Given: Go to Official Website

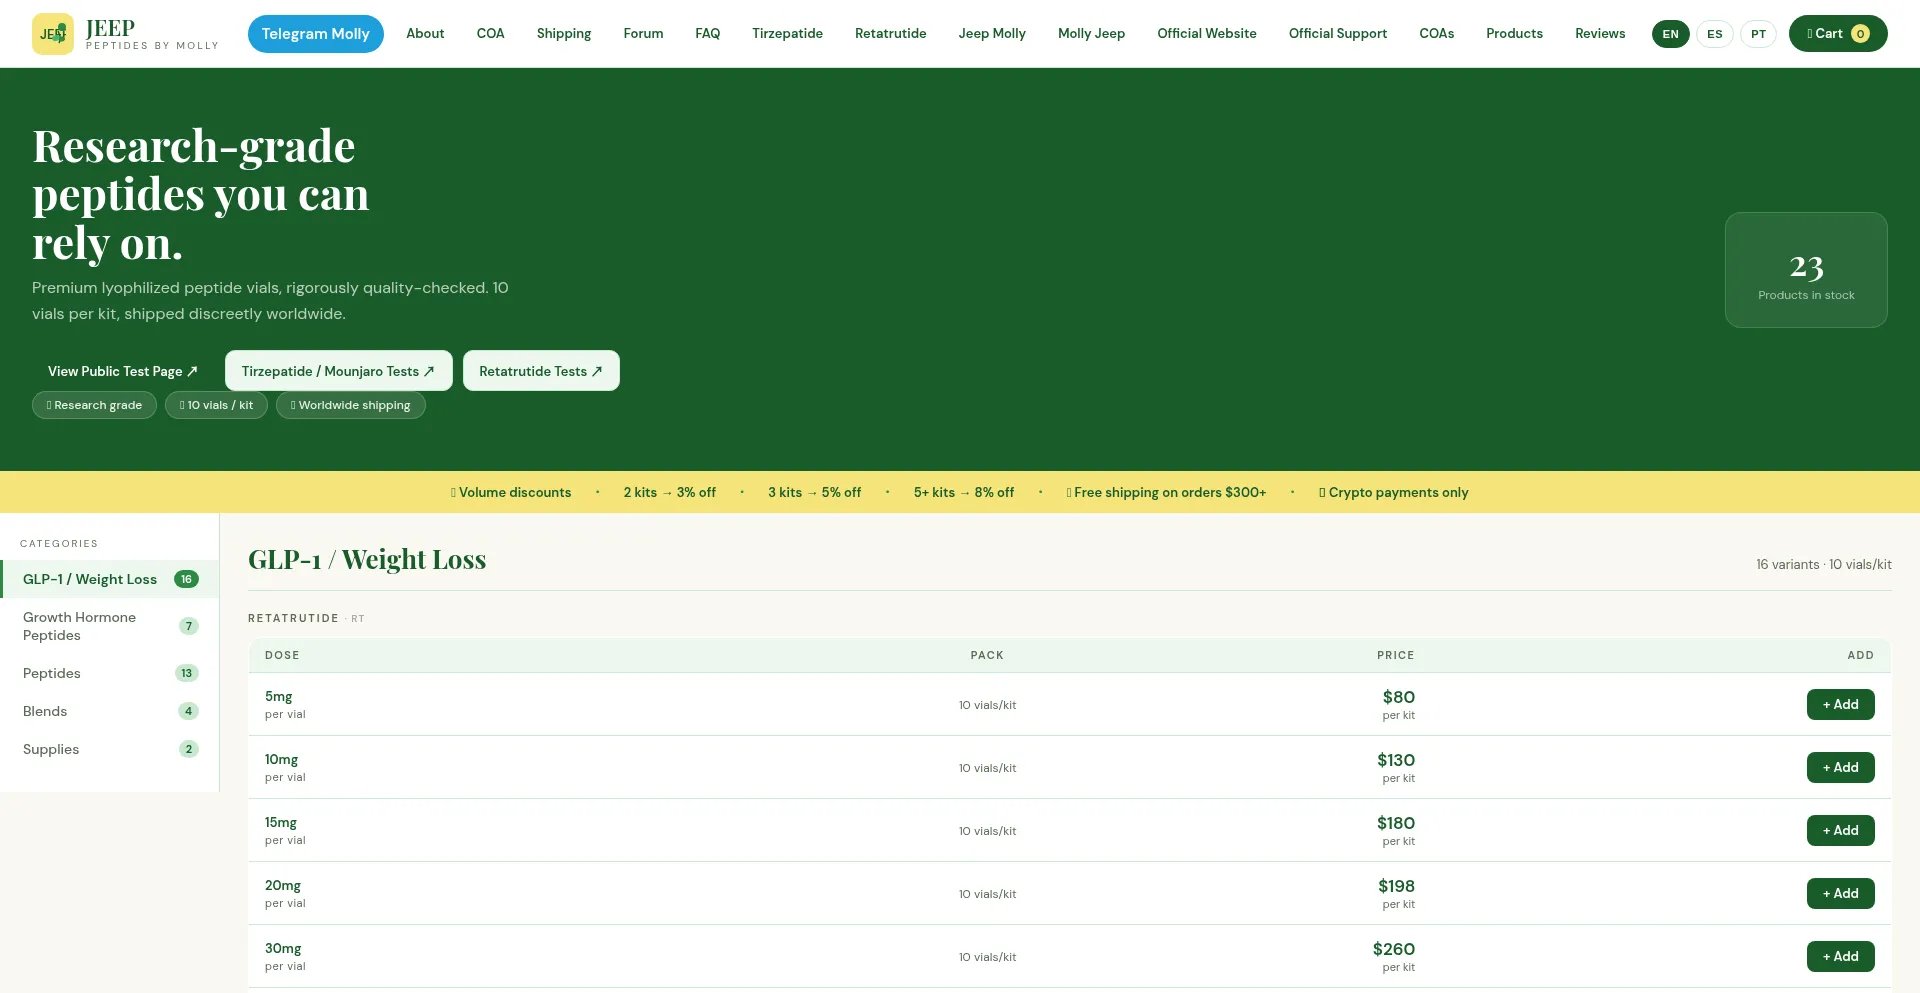Looking at the screenshot, I should pyautogui.click(x=1207, y=34).
